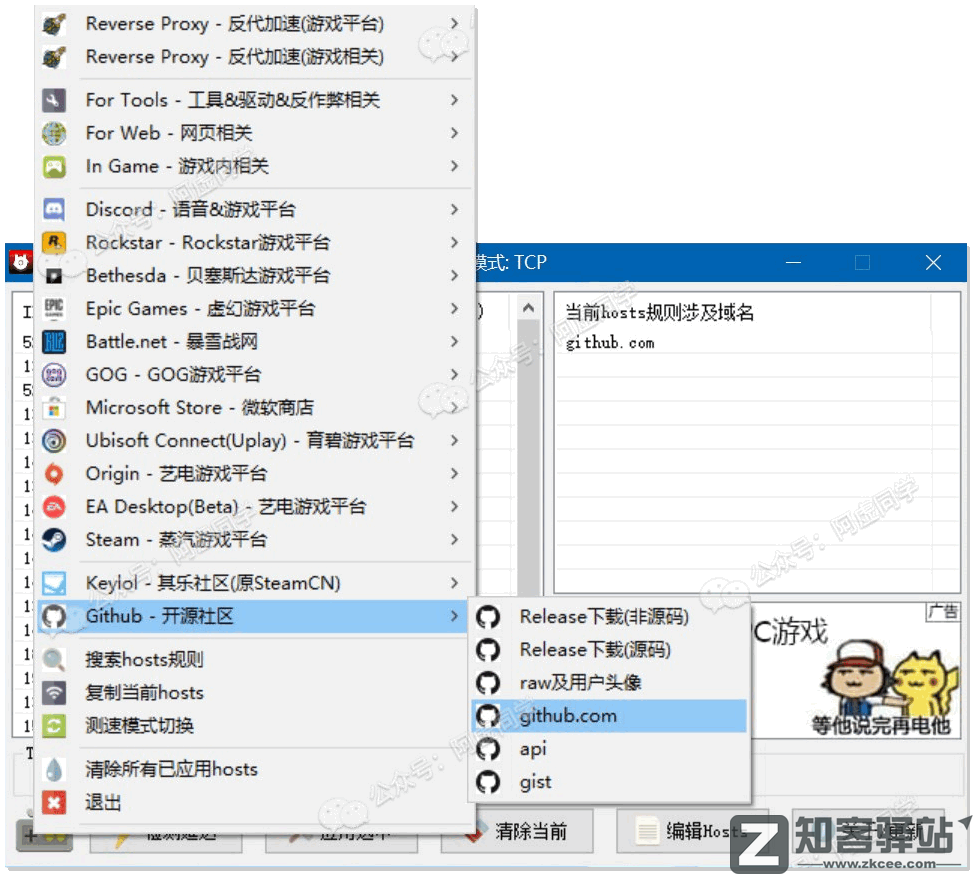Screen dimensions: 973x874
Task: Select github.com from the Github submenu
Action: coord(564,715)
